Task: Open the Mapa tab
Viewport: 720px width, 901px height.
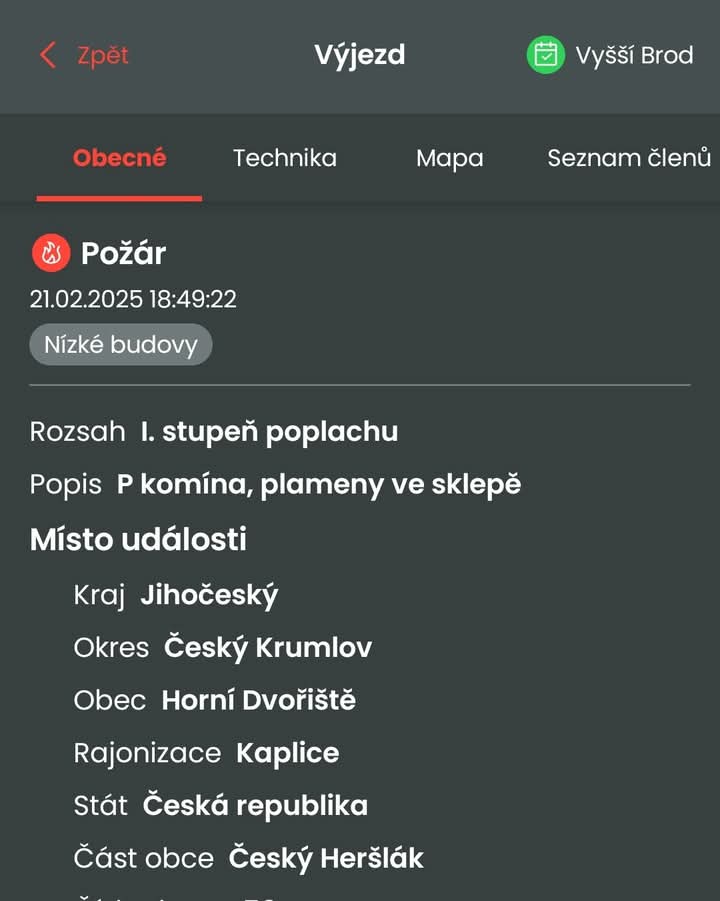Action: (449, 159)
